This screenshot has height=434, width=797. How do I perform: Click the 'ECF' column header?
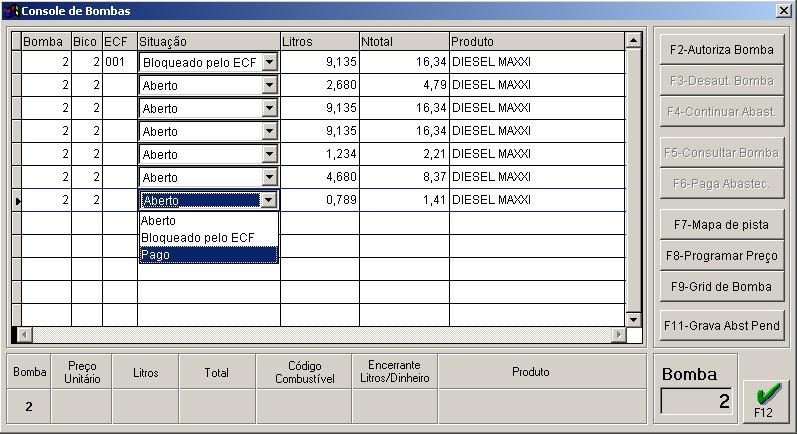(120, 41)
